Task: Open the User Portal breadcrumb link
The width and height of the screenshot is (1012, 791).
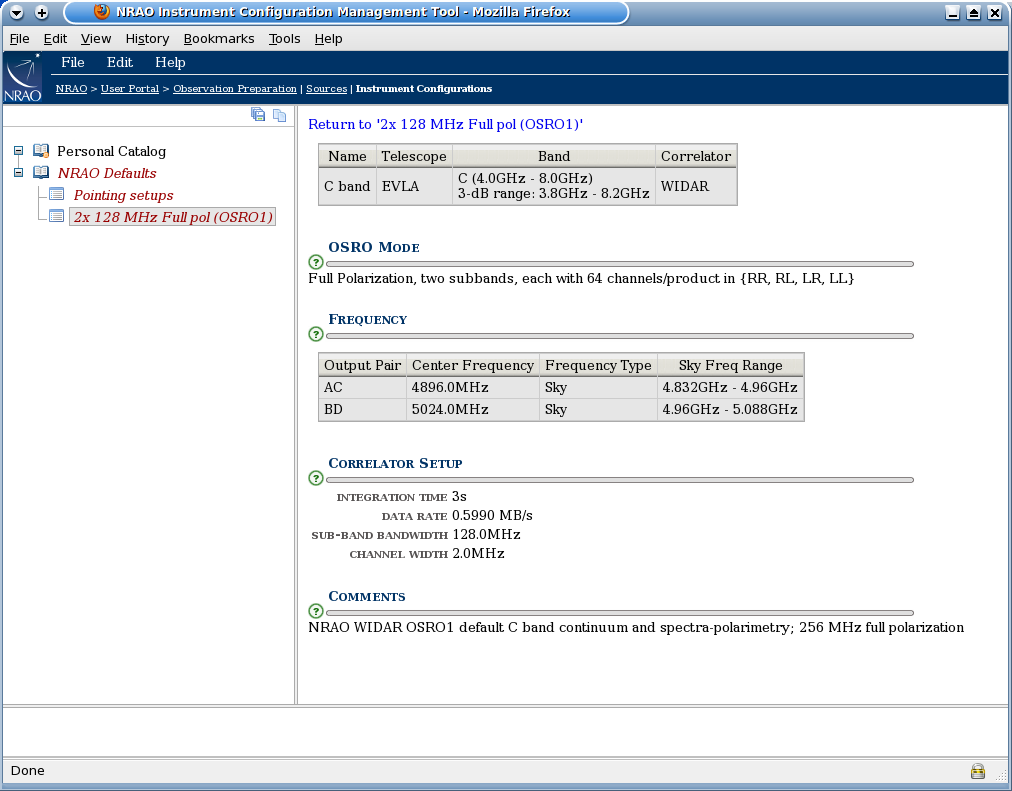Action: click(129, 88)
